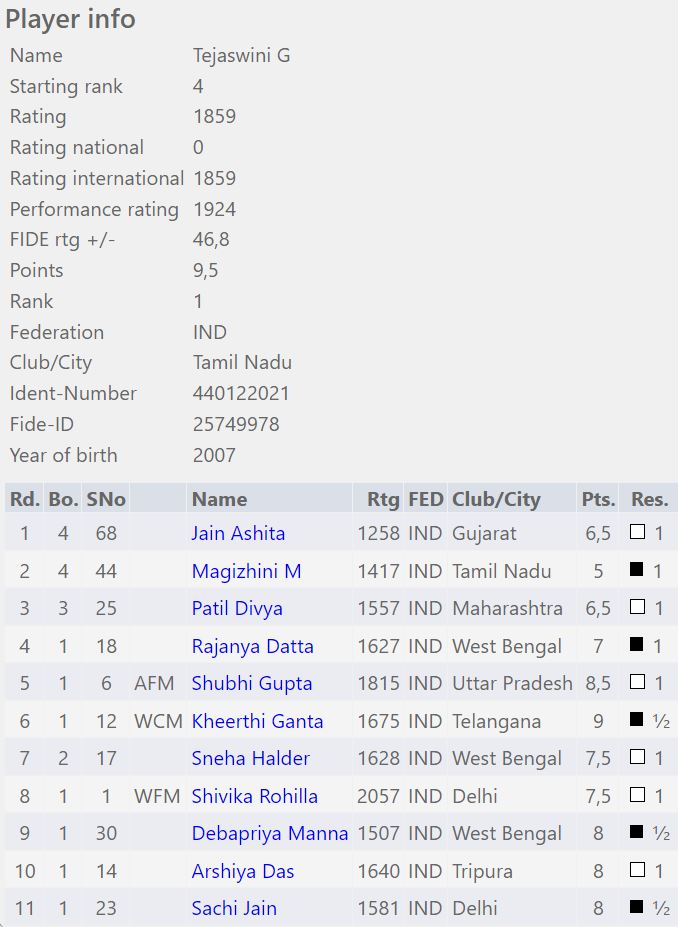Open Sachi Jain's player link
Image resolution: width=678 pixels, height=927 pixels.
point(234,908)
